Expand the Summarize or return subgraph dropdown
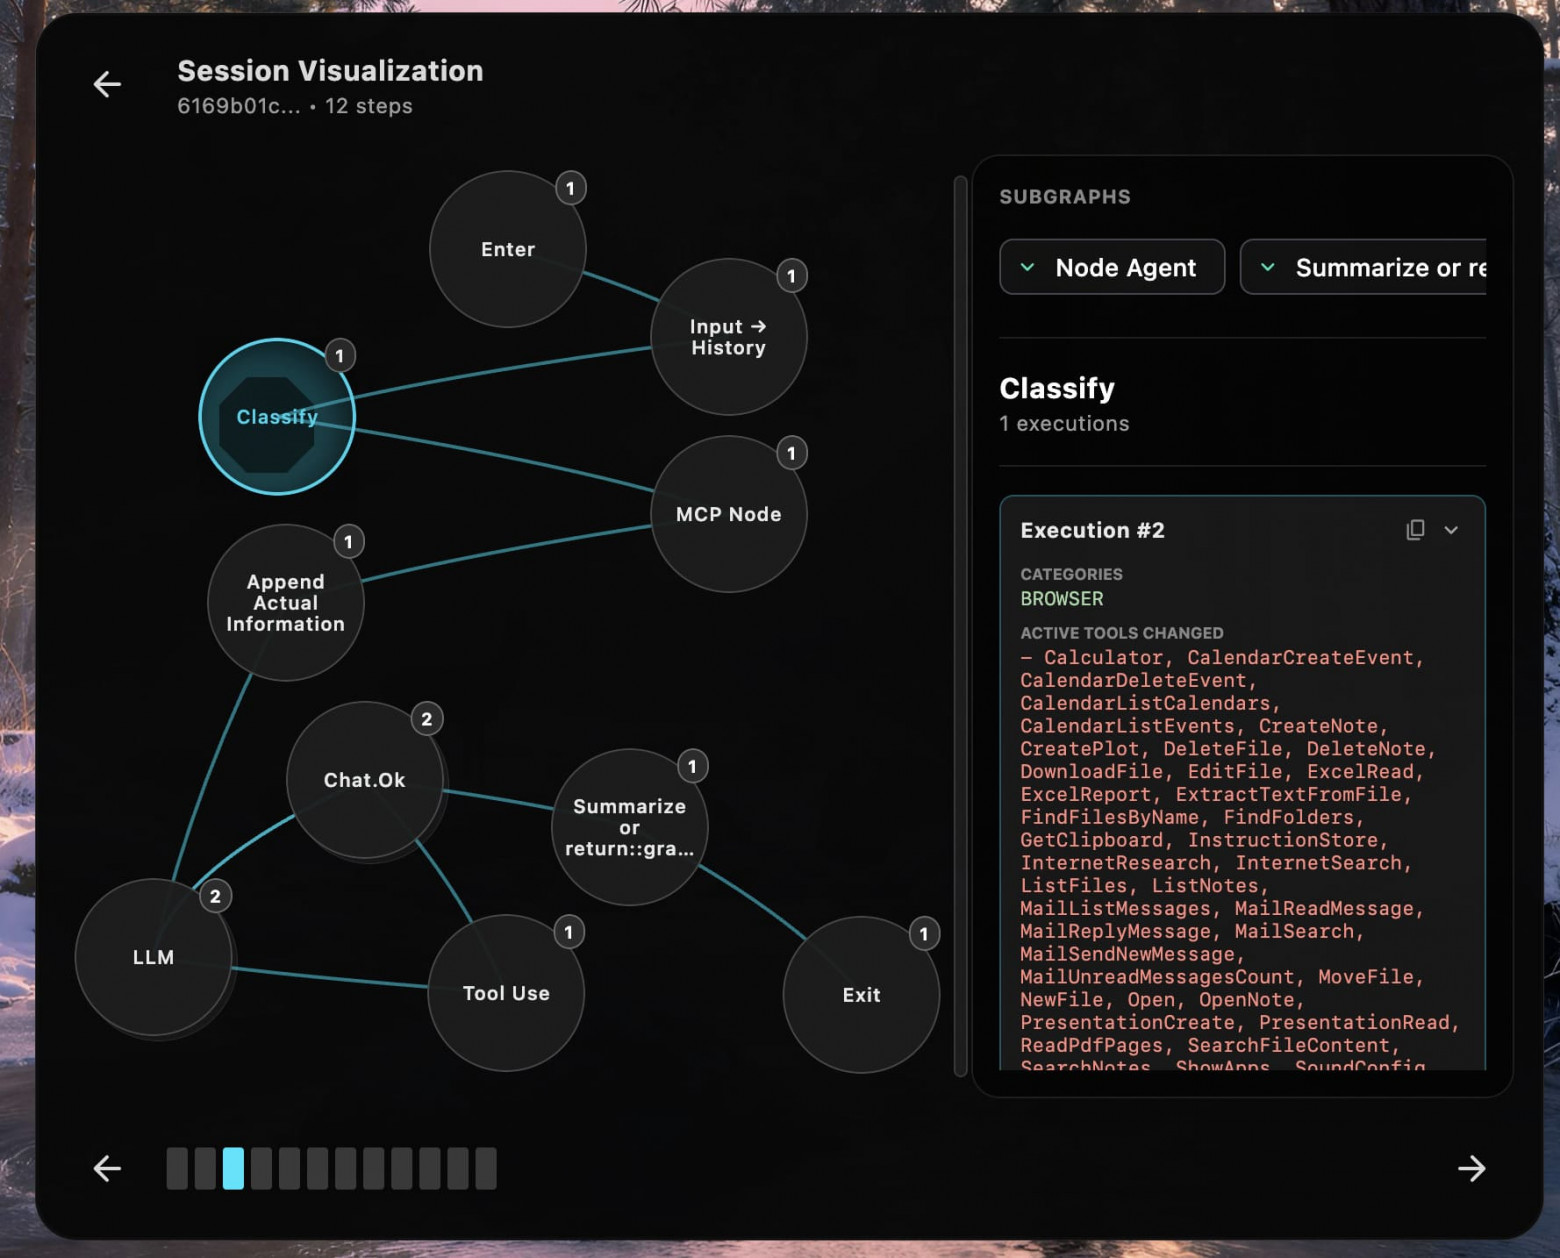 click(x=1363, y=267)
